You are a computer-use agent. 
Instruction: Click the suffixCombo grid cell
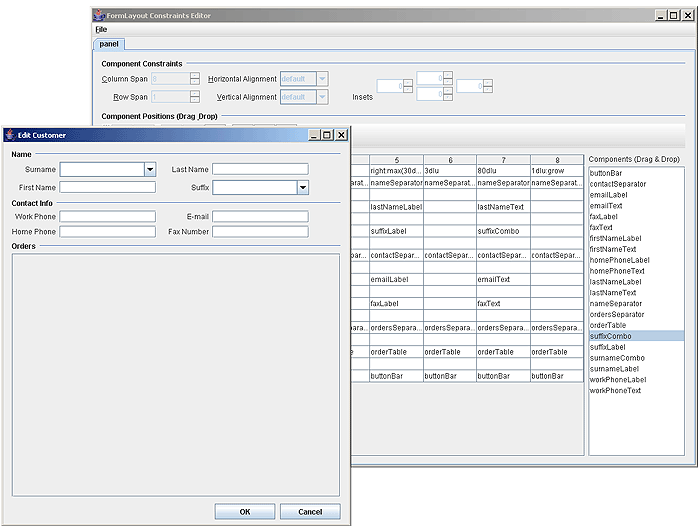pyautogui.click(x=504, y=231)
